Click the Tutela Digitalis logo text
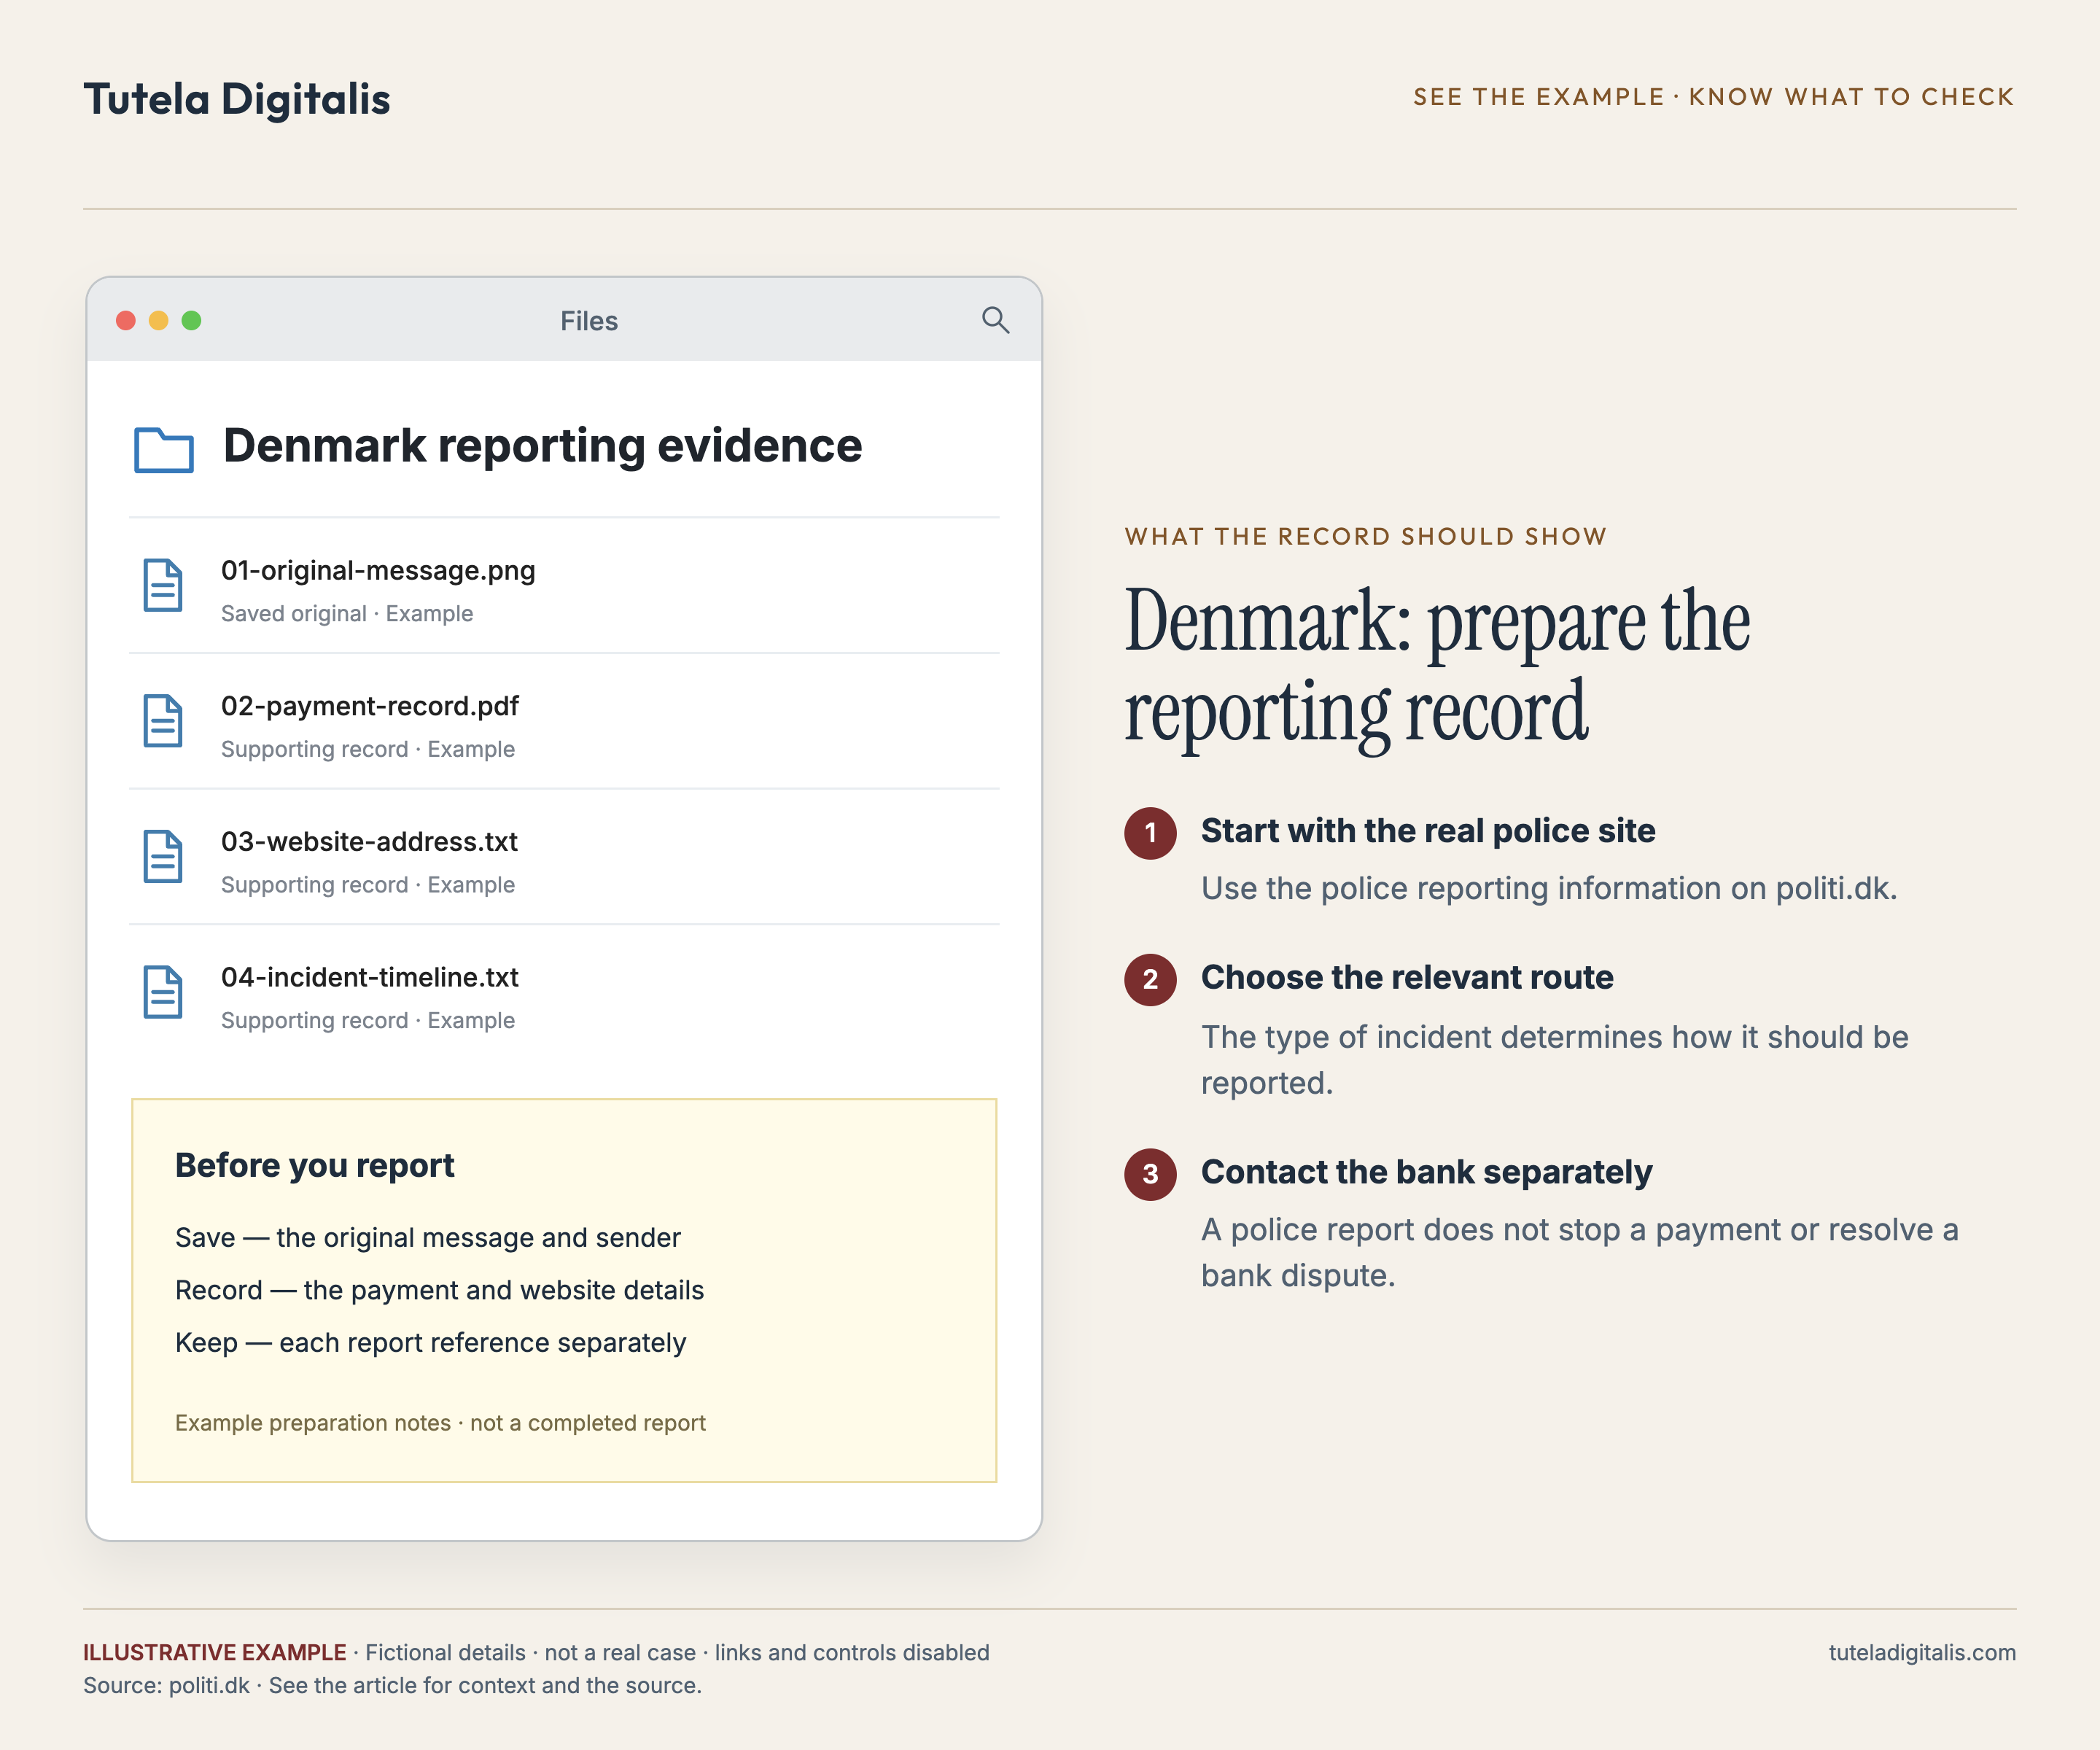 click(x=237, y=99)
